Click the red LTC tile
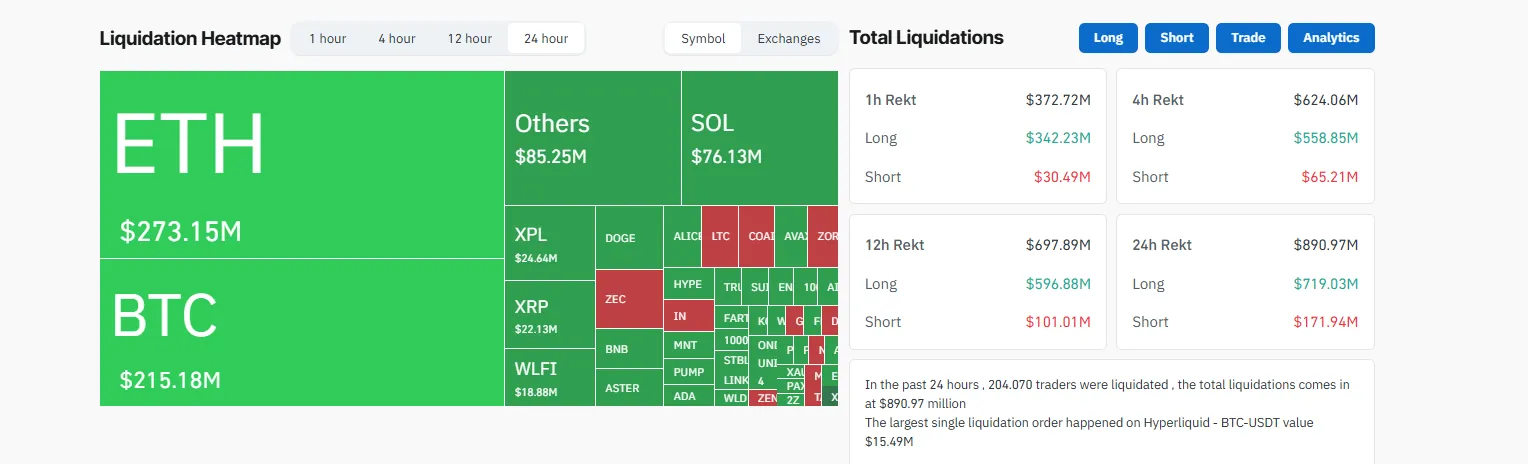Viewport: 1528px width, 464px height. coord(720,237)
